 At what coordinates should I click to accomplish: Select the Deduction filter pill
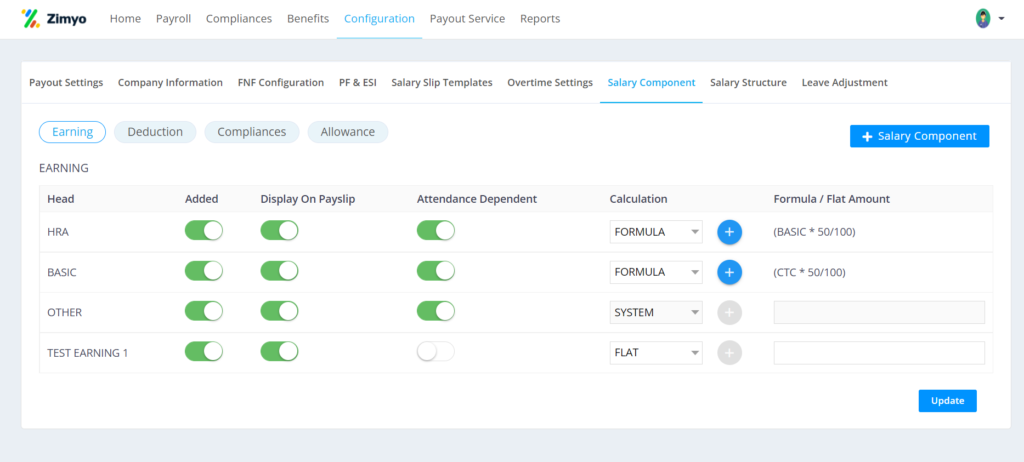[x=155, y=132]
